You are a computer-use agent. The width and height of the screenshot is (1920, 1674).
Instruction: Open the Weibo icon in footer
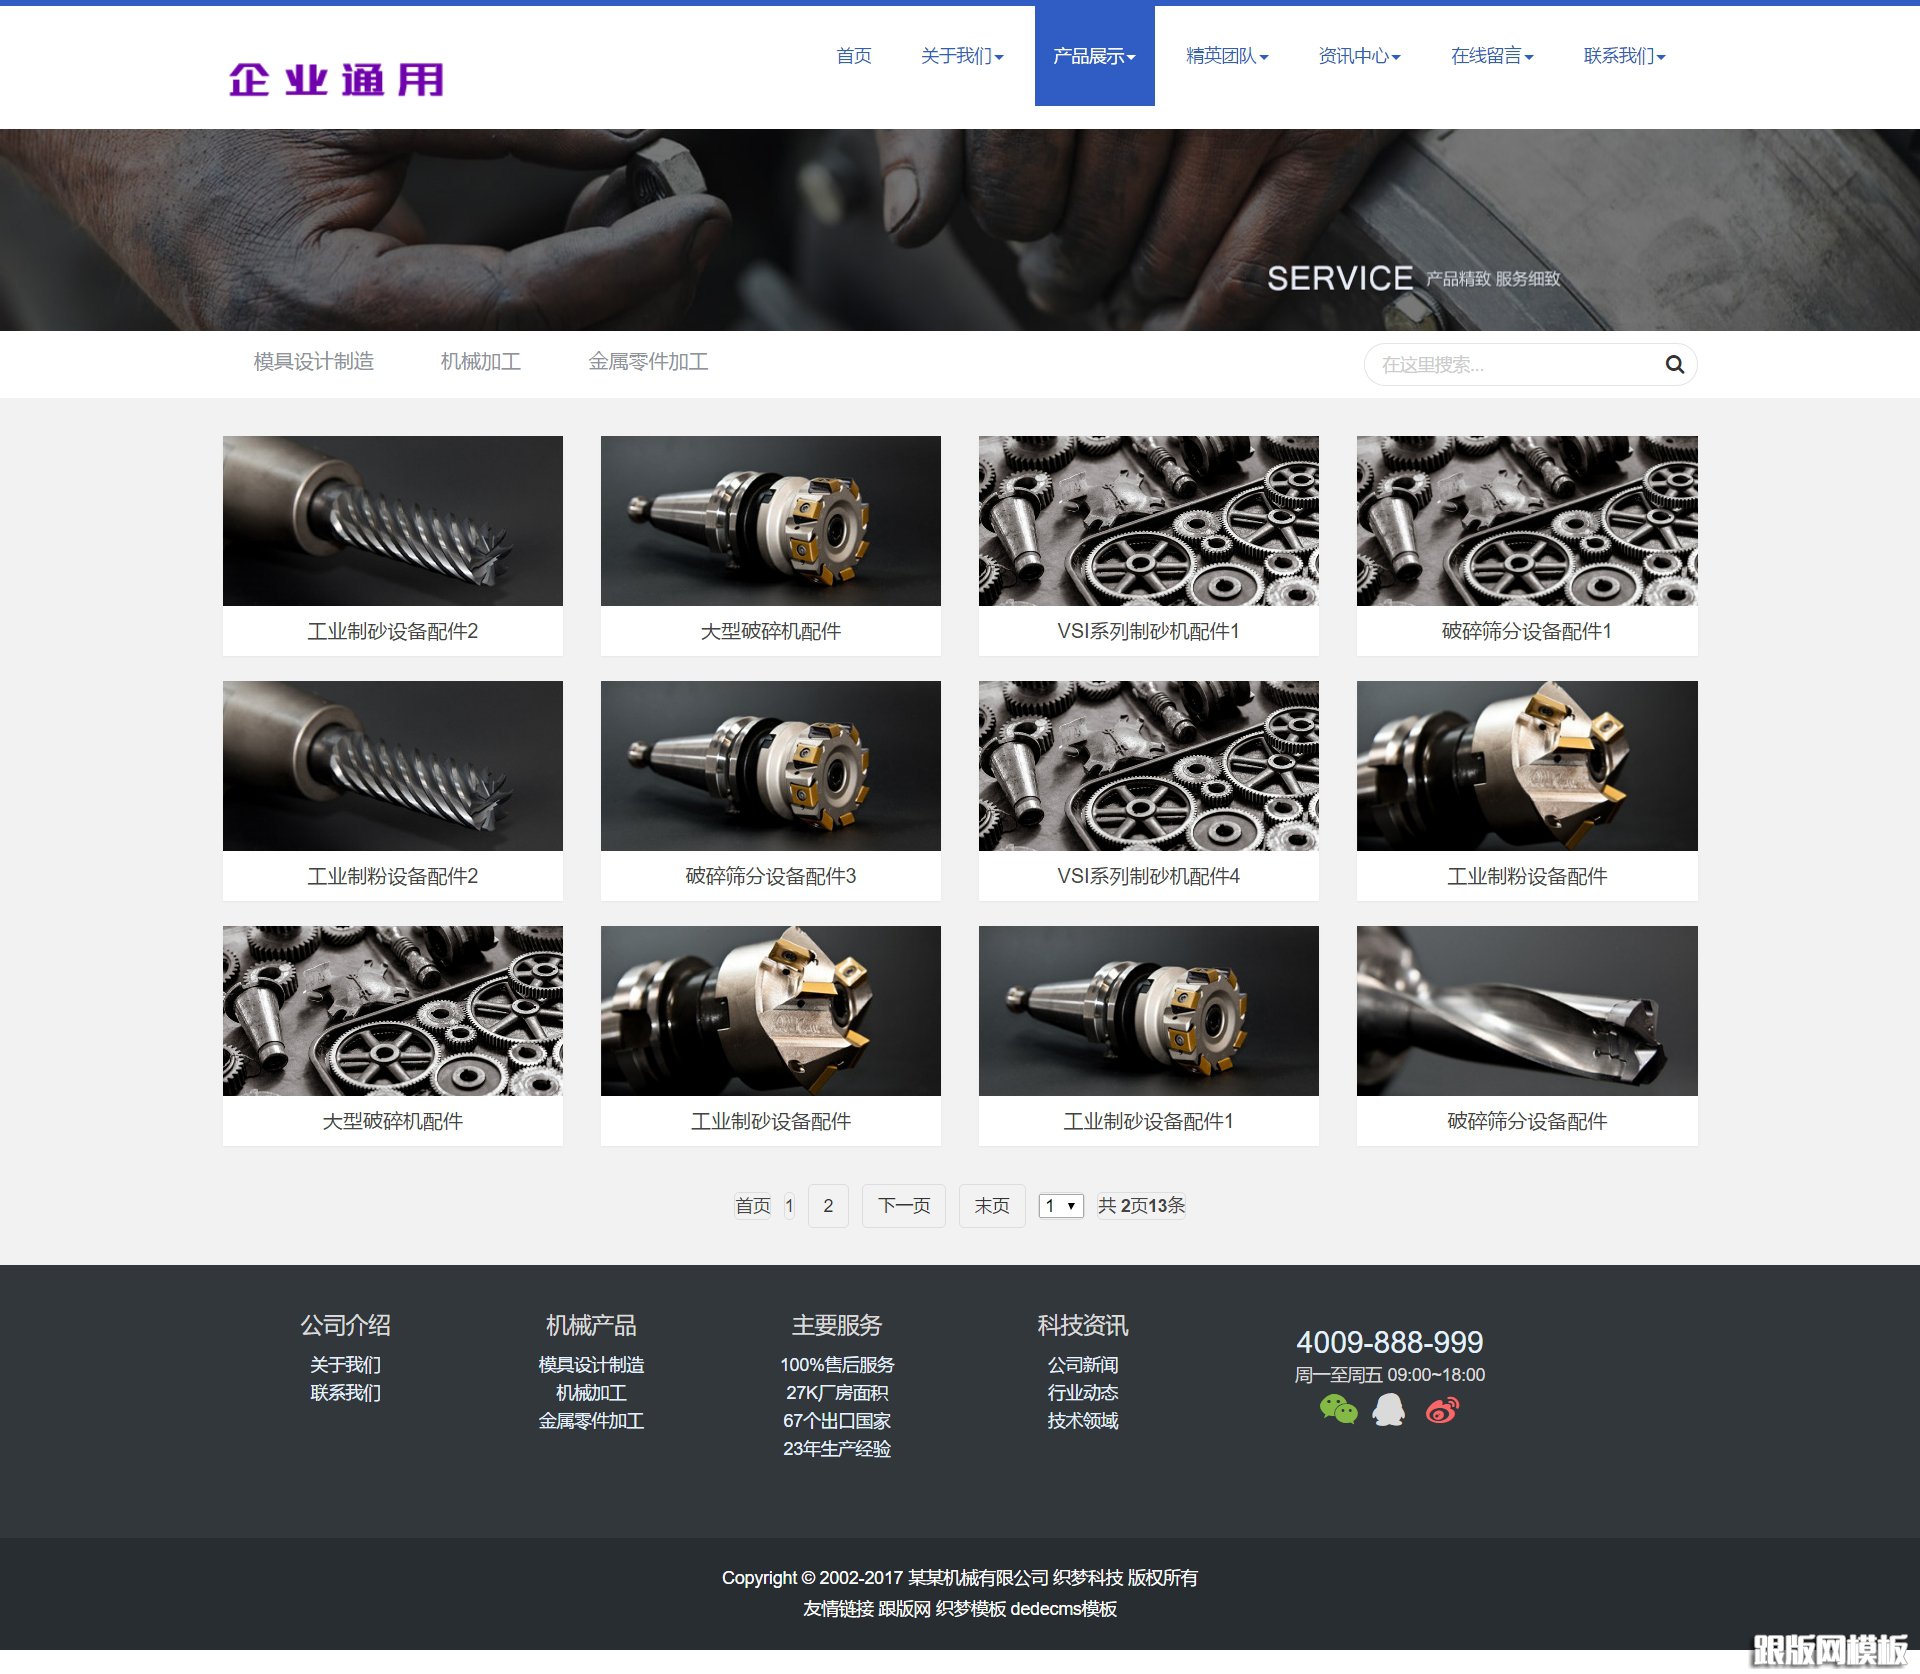(1442, 1409)
